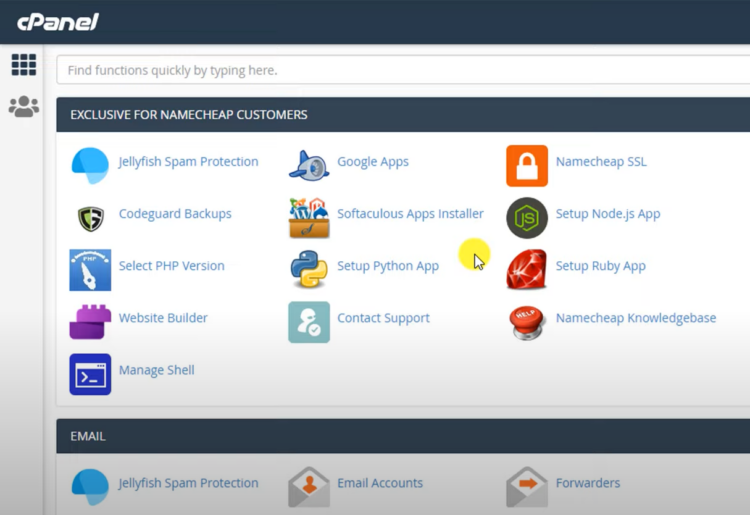The height and width of the screenshot is (515, 750).
Task: Open Jellyfish Spam Protection link in Exclusive section
Action: click(188, 162)
